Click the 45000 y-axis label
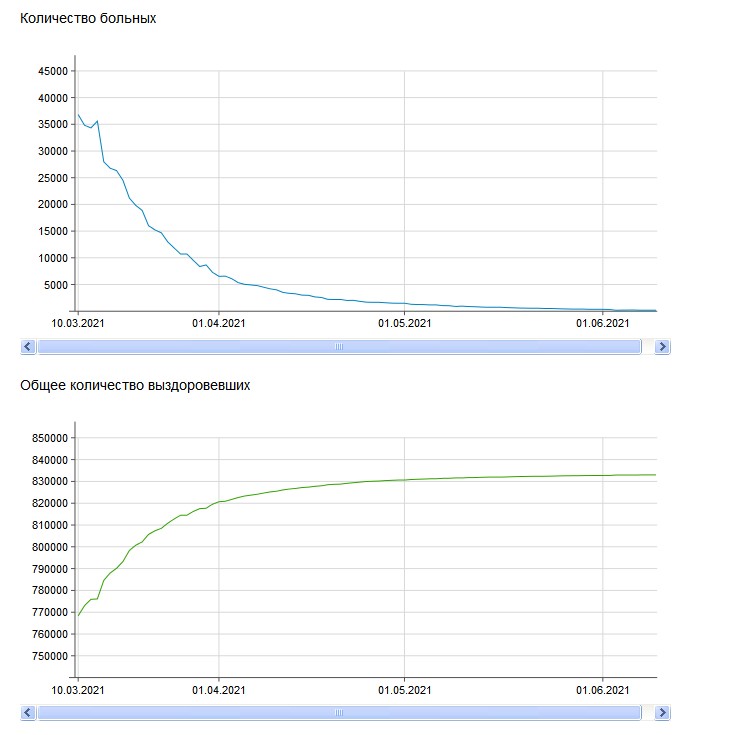Image resolution: width=749 pixels, height=735 pixels. tap(52, 71)
